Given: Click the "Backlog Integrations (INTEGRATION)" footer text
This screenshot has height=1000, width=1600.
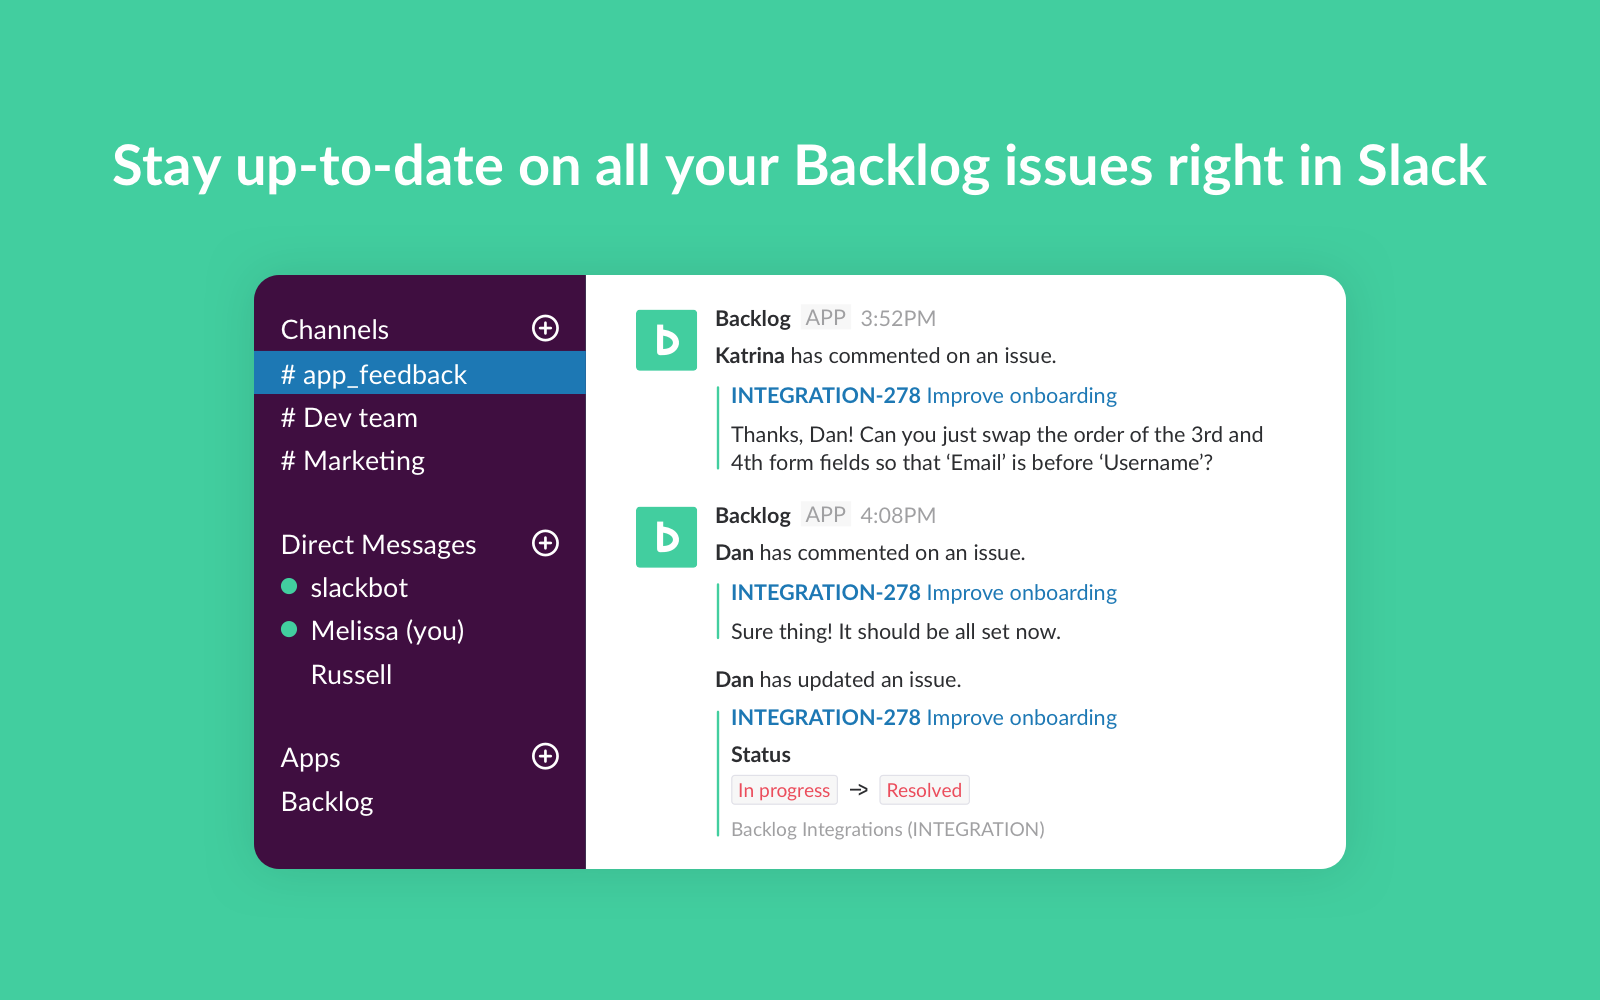Looking at the screenshot, I should coord(888,829).
